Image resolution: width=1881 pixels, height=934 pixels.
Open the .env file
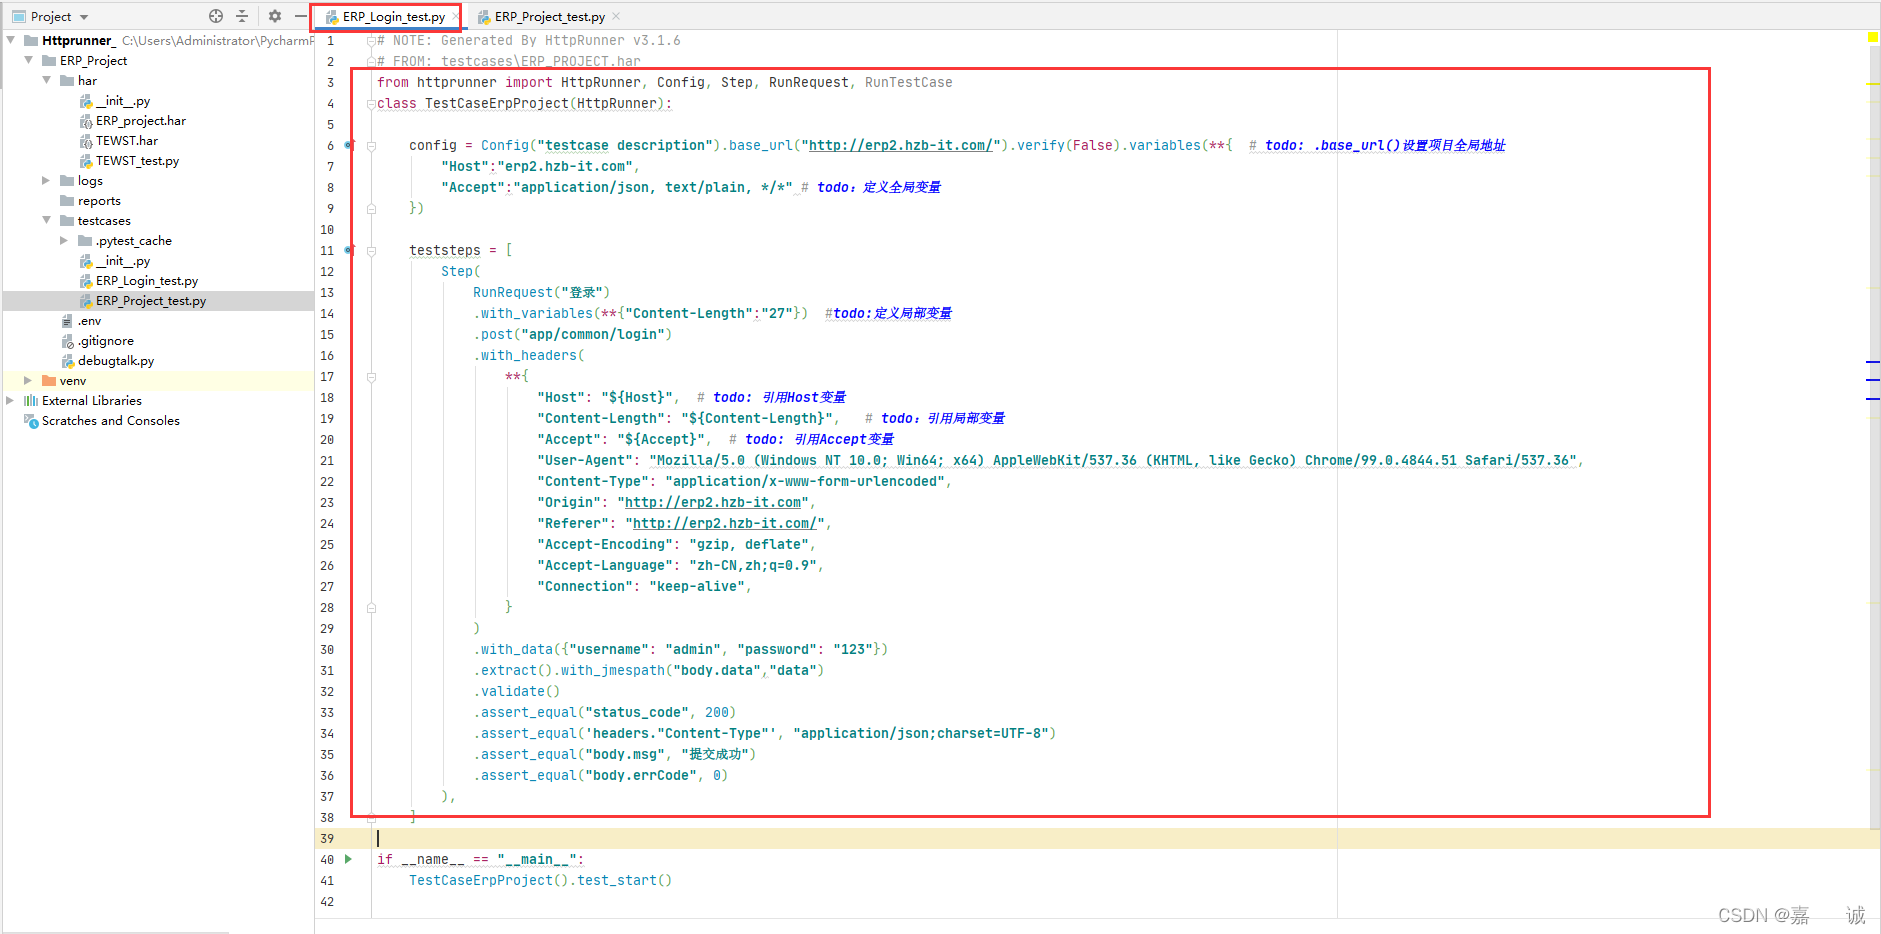pyautogui.click(x=89, y=321)
